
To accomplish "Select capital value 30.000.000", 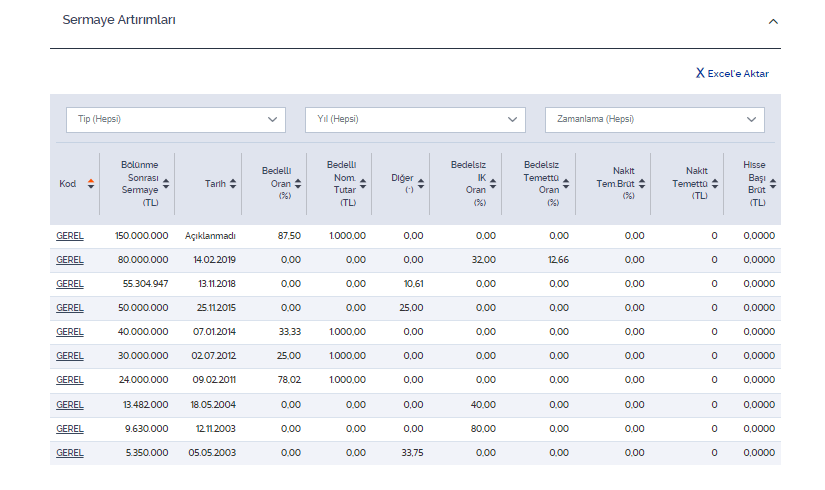I will click(x=143, y=356).
